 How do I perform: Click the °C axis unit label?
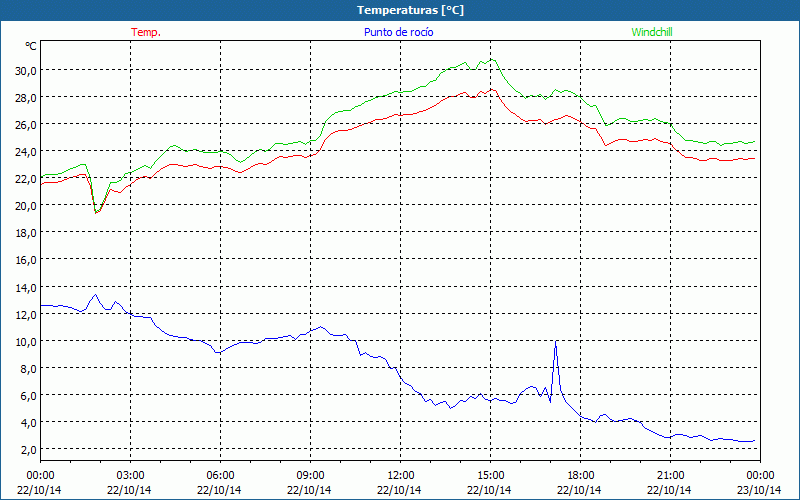tap(31, 46)
